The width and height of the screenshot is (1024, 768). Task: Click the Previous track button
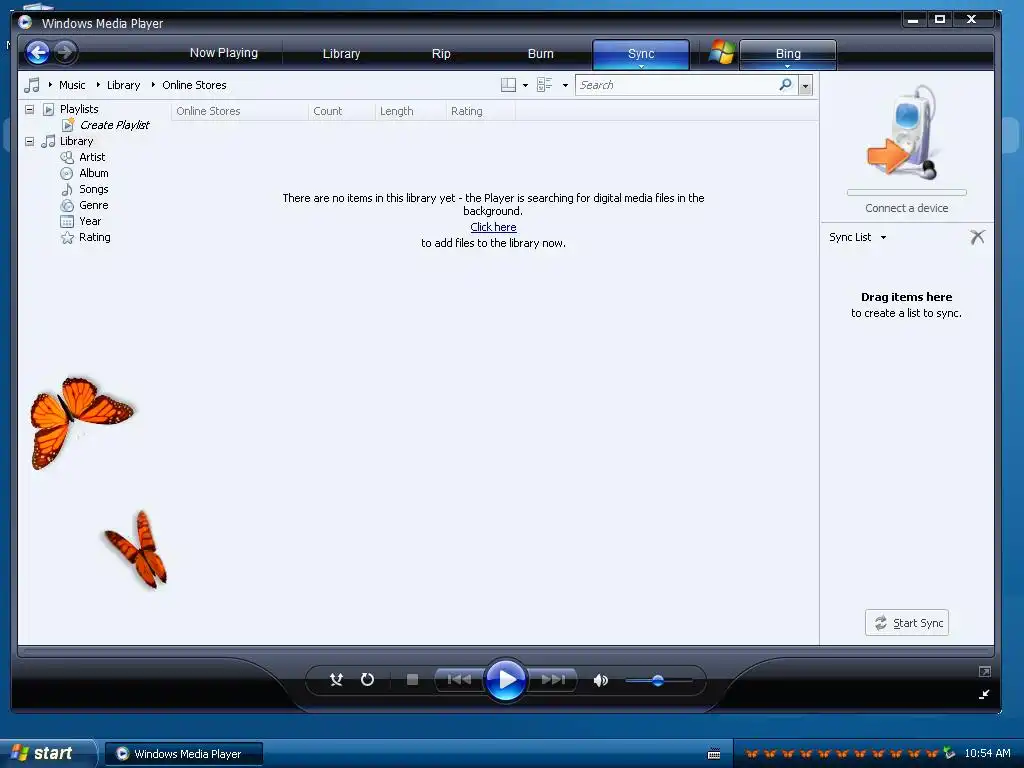[x=459, y=680]
